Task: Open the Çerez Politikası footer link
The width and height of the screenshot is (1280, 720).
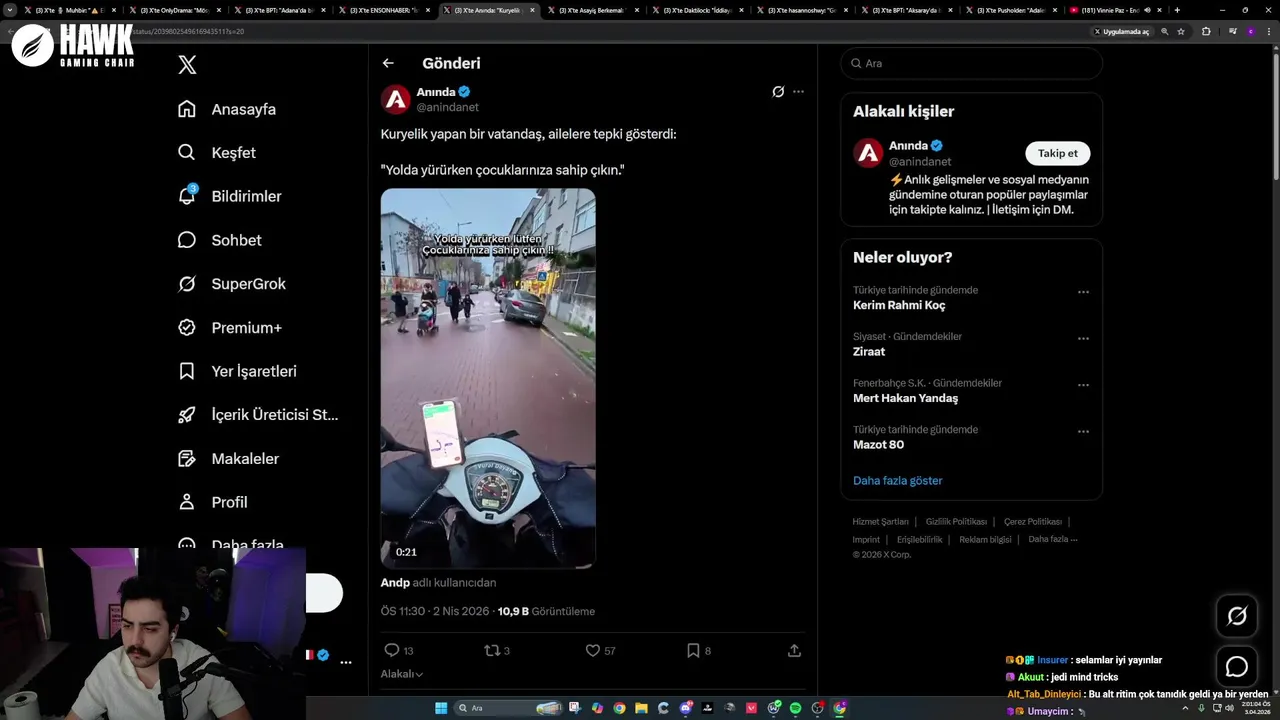Action: (x=1033, y=521)
